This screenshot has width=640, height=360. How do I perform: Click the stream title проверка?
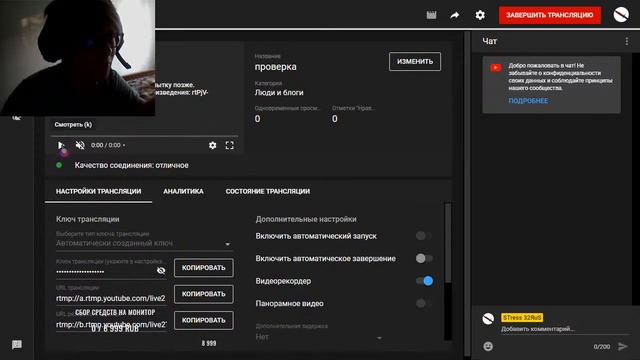(276, 67)
